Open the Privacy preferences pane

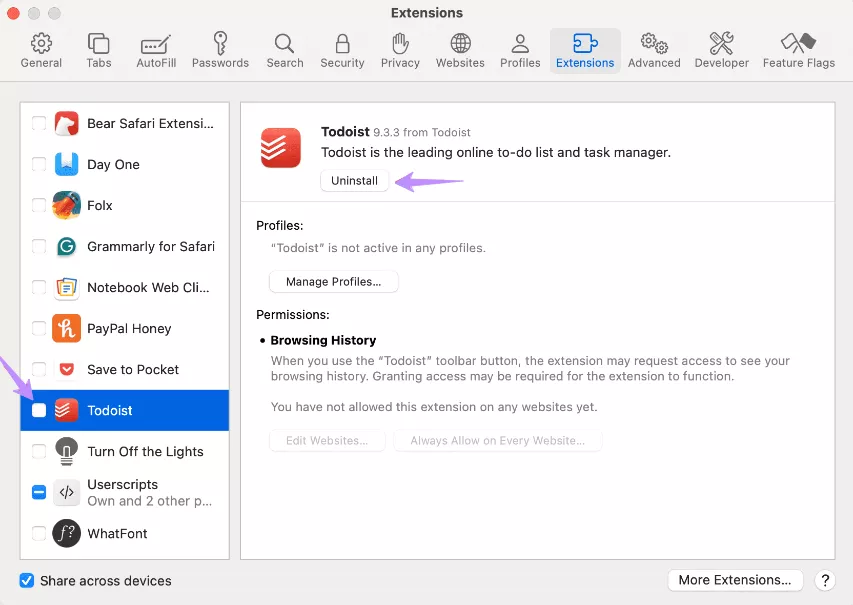[400, 51]
